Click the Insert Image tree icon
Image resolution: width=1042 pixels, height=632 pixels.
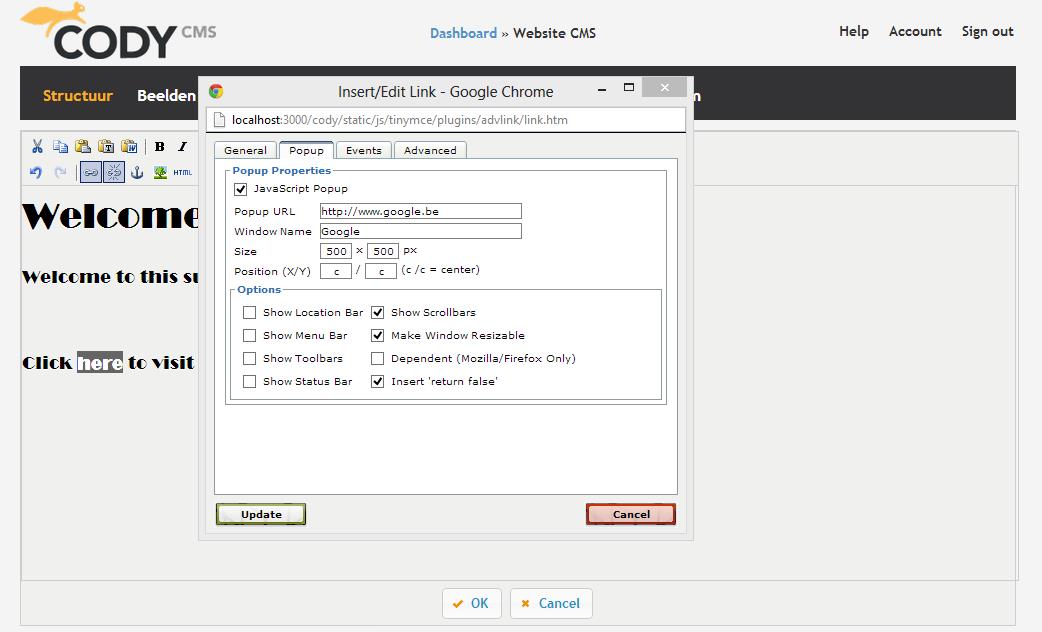(160, 172)
